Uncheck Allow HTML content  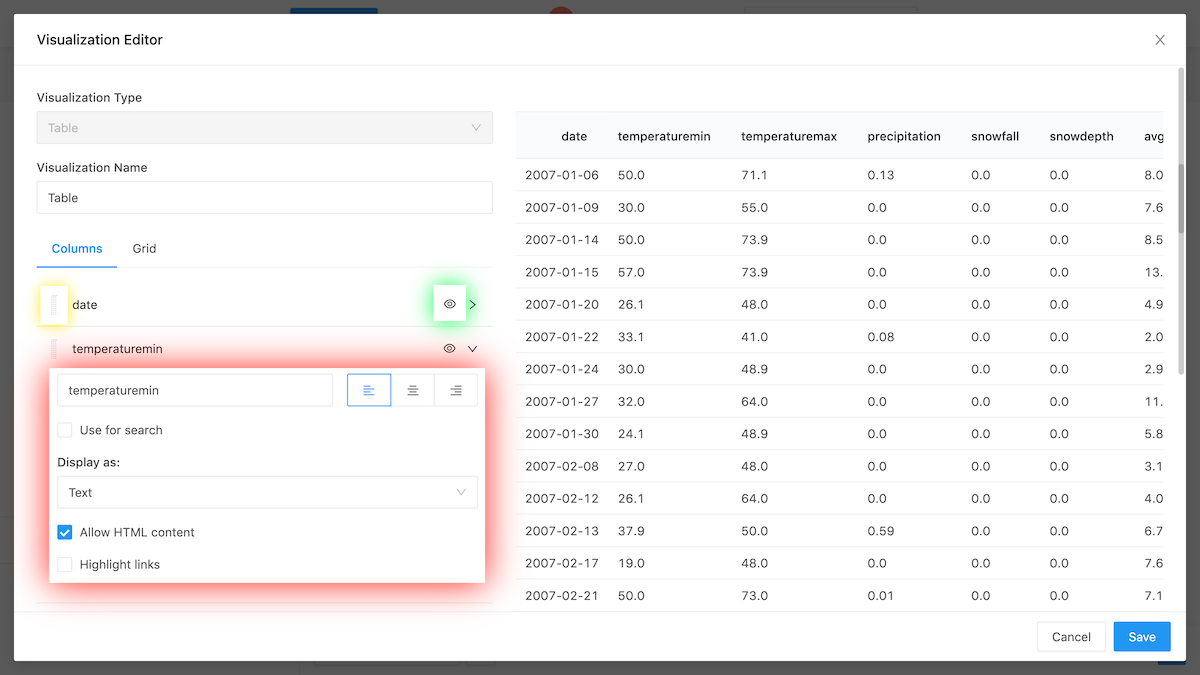point(65,532)
